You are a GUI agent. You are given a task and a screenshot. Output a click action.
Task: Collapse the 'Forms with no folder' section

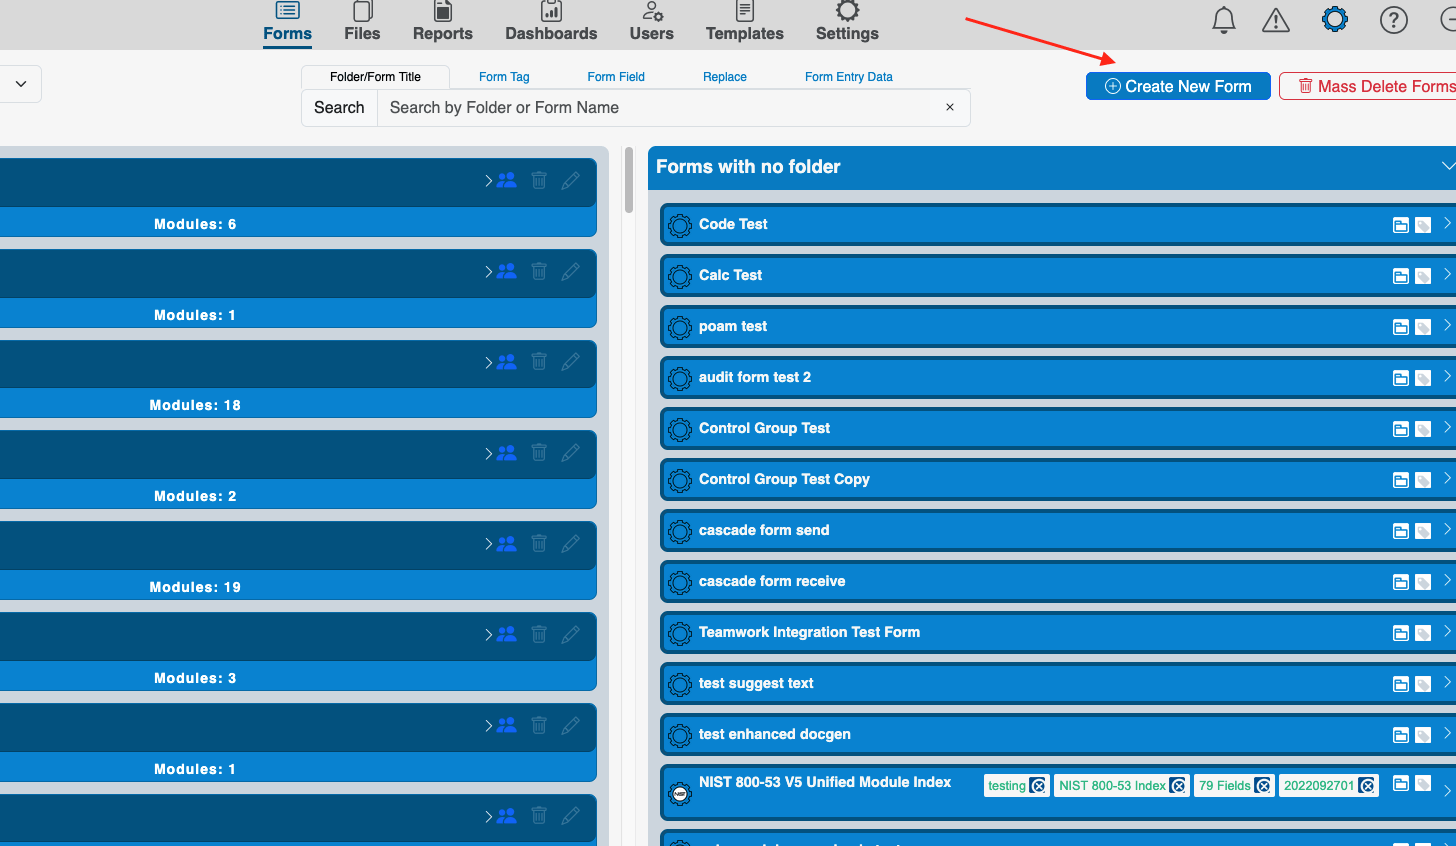(x=1447, y=166)
